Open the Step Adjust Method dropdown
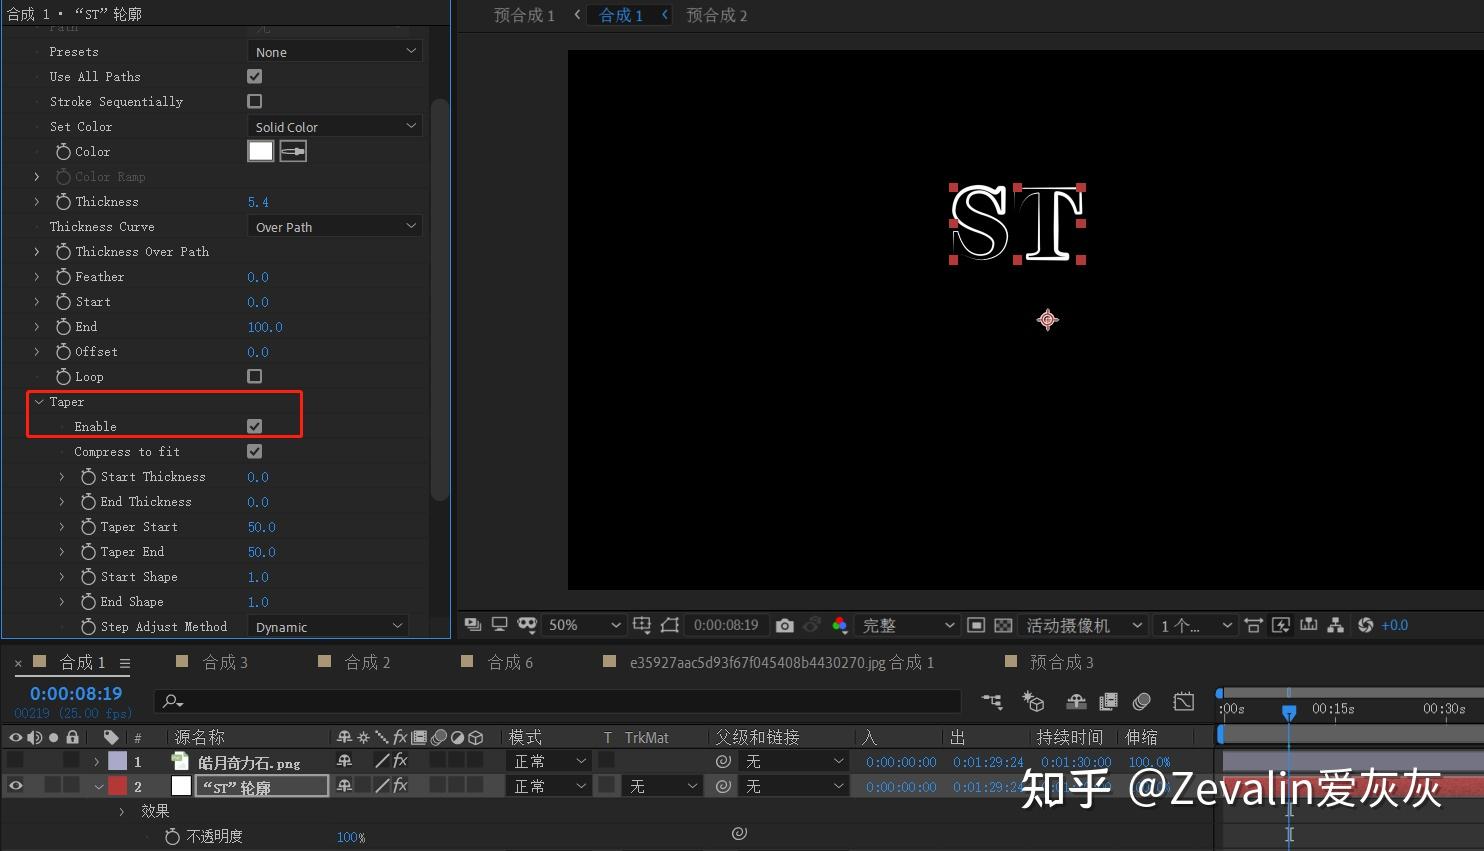 tap(327, 626)
